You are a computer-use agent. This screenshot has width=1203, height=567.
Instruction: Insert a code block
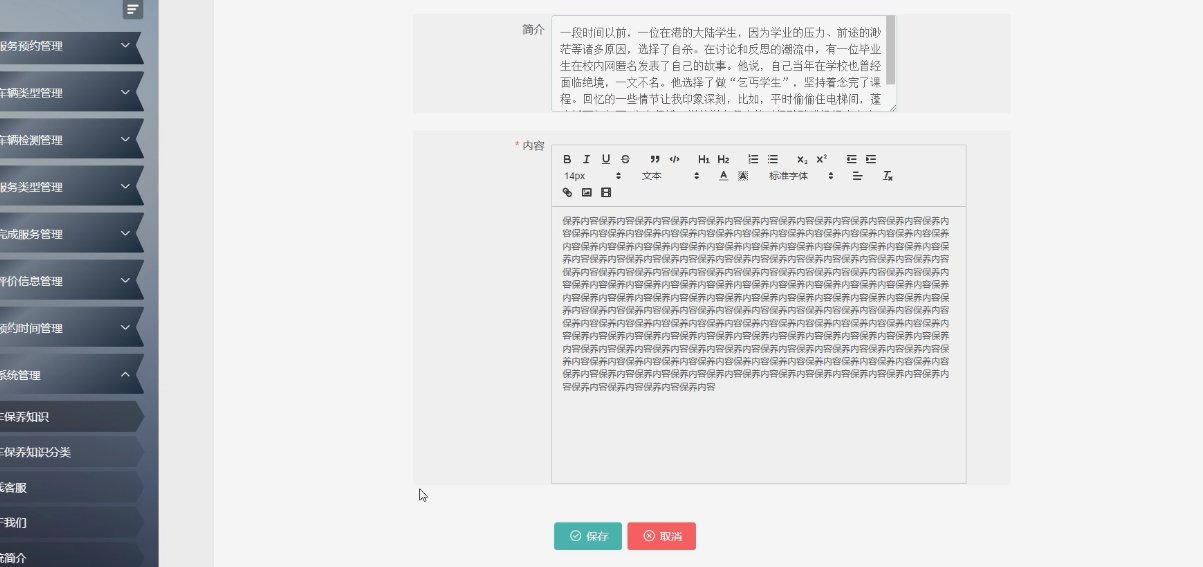coord(675,159)
